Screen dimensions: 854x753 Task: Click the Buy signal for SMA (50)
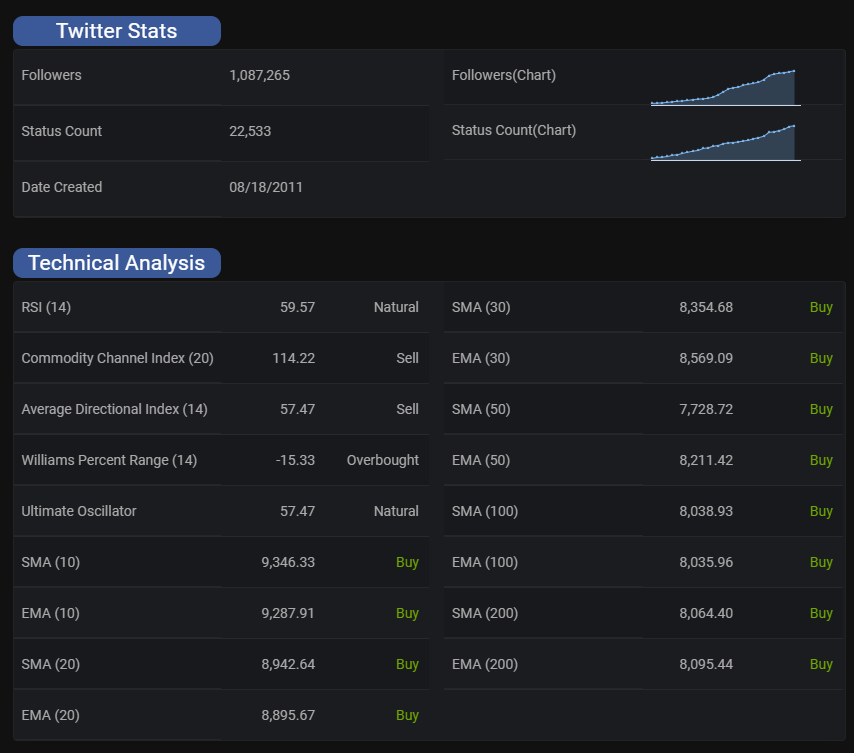[821, 409]
